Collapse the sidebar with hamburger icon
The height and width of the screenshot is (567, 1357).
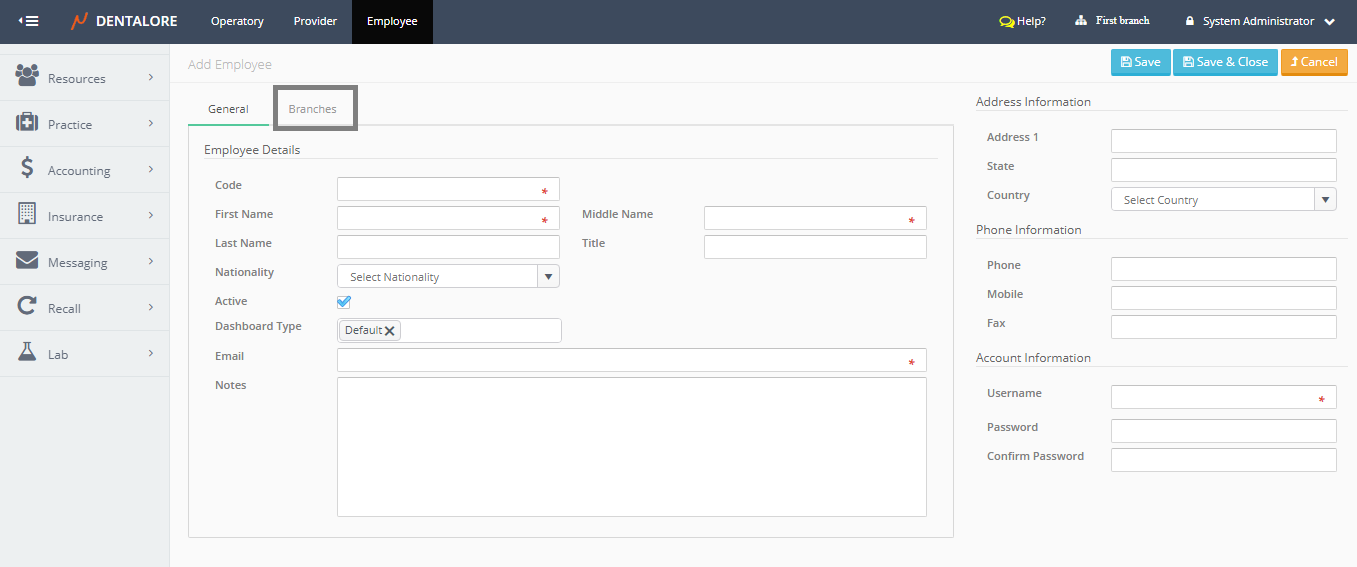(x=29, y=21)
